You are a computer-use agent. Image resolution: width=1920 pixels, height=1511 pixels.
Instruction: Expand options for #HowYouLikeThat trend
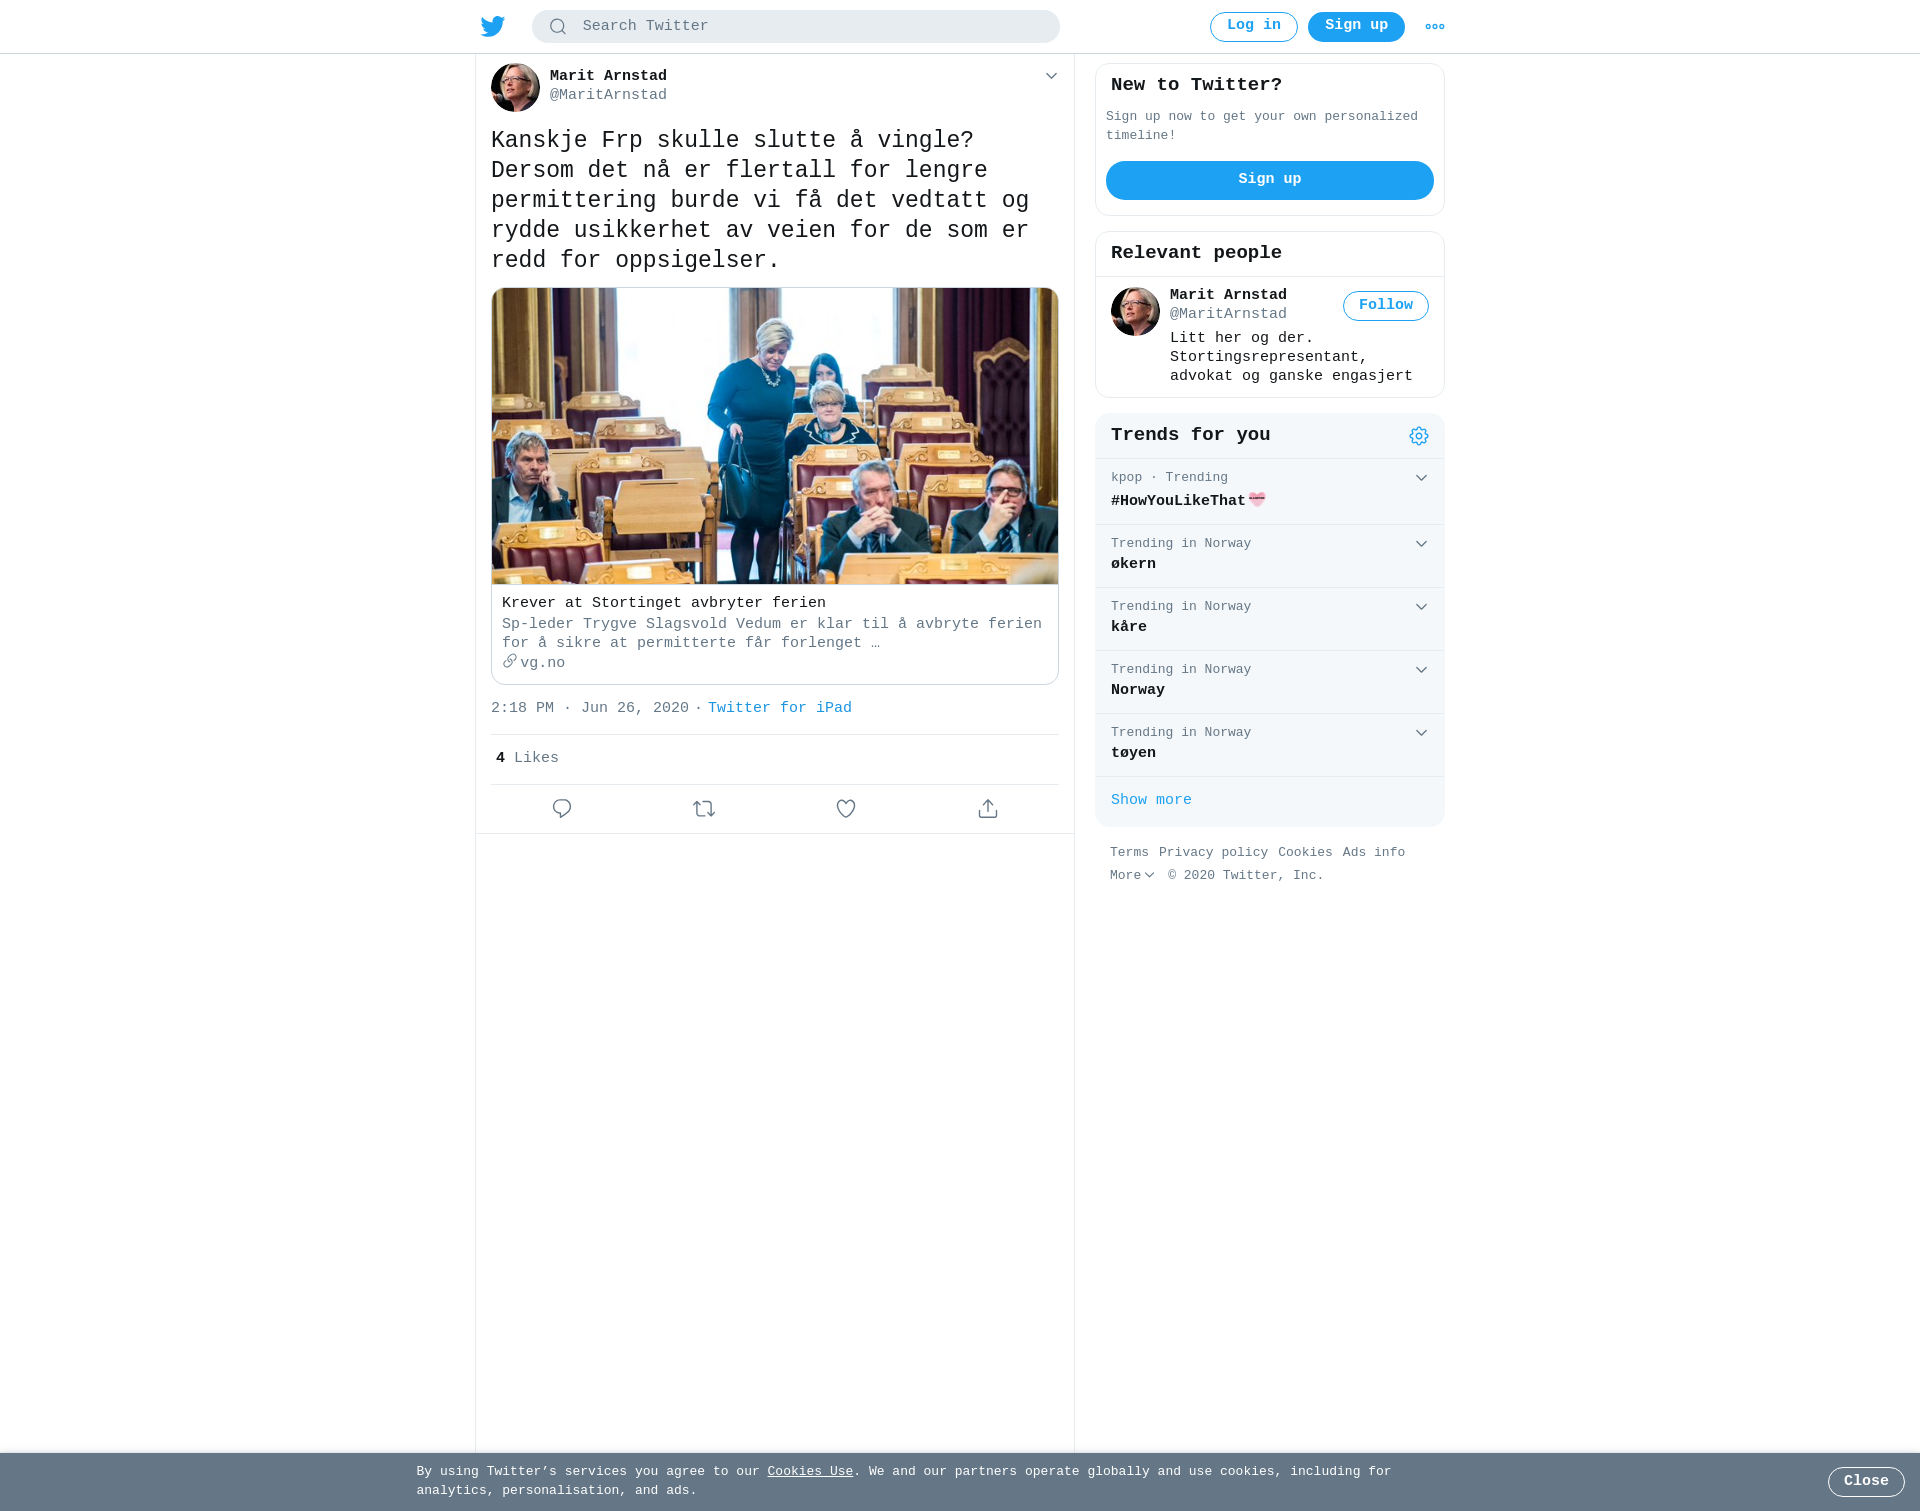point(1421,478)
